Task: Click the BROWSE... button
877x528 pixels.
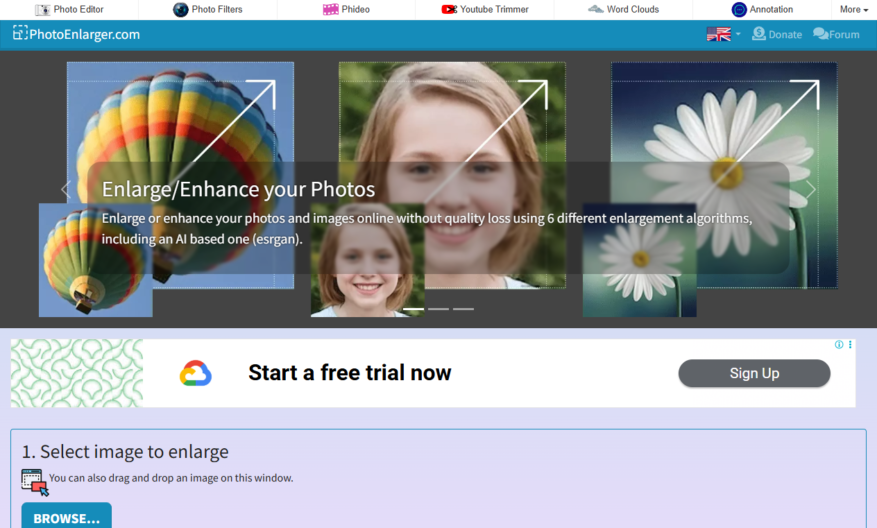Action: point(67,516)
